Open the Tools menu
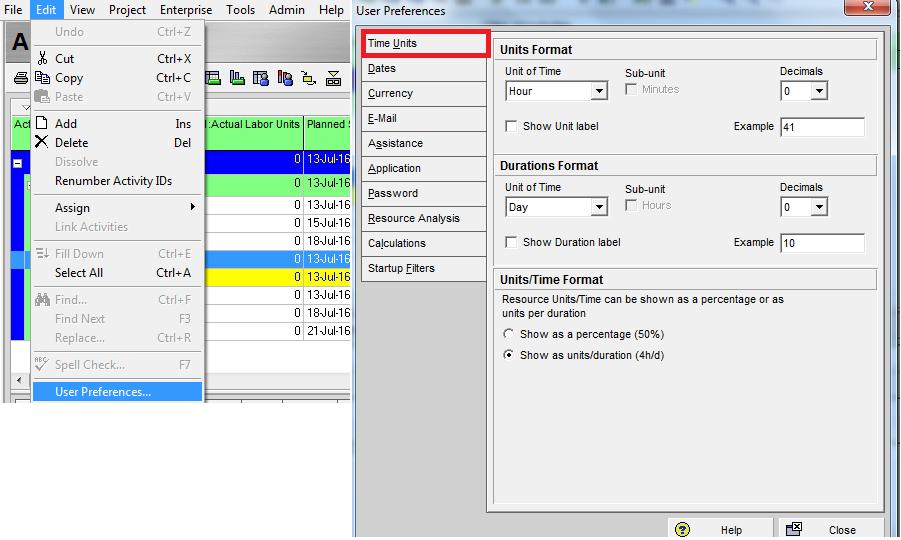The image size is (901, 540). (240, 10)
